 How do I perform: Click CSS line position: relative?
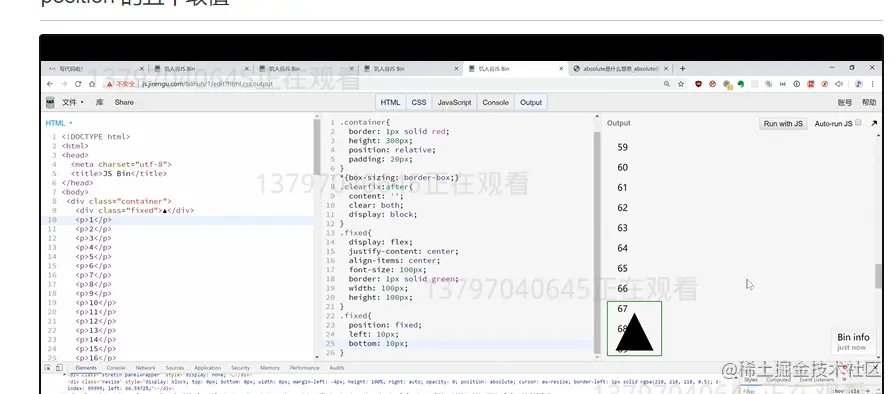tap(391, 150)
